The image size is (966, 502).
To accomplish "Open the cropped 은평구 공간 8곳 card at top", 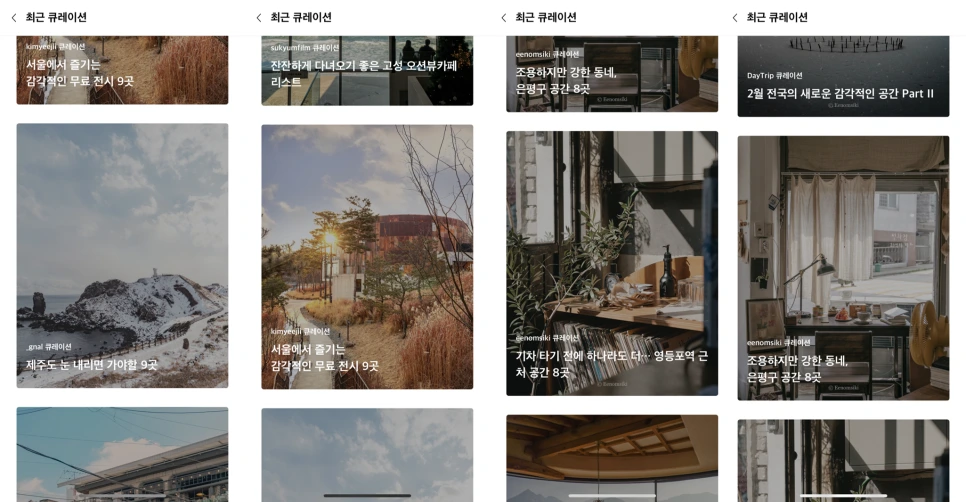I will [612, 73].
